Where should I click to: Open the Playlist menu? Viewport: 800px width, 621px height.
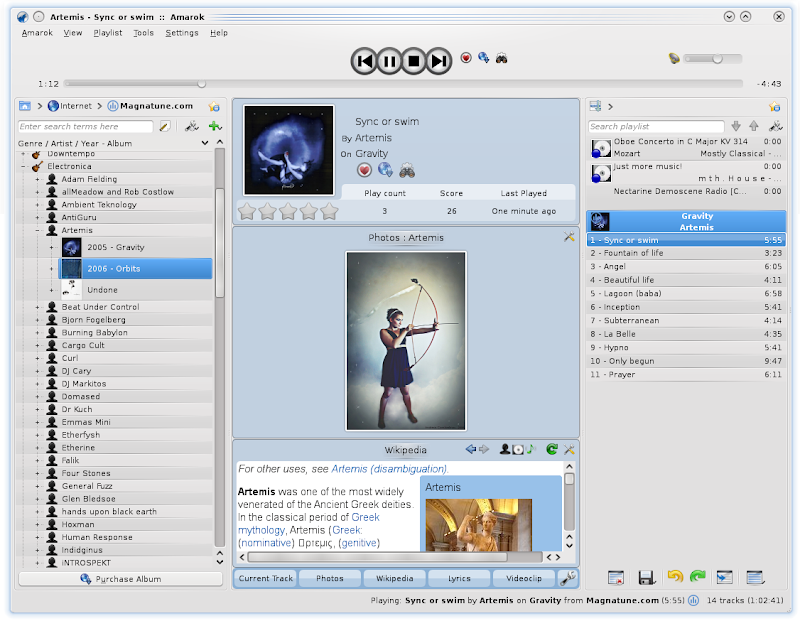(108, 33)
